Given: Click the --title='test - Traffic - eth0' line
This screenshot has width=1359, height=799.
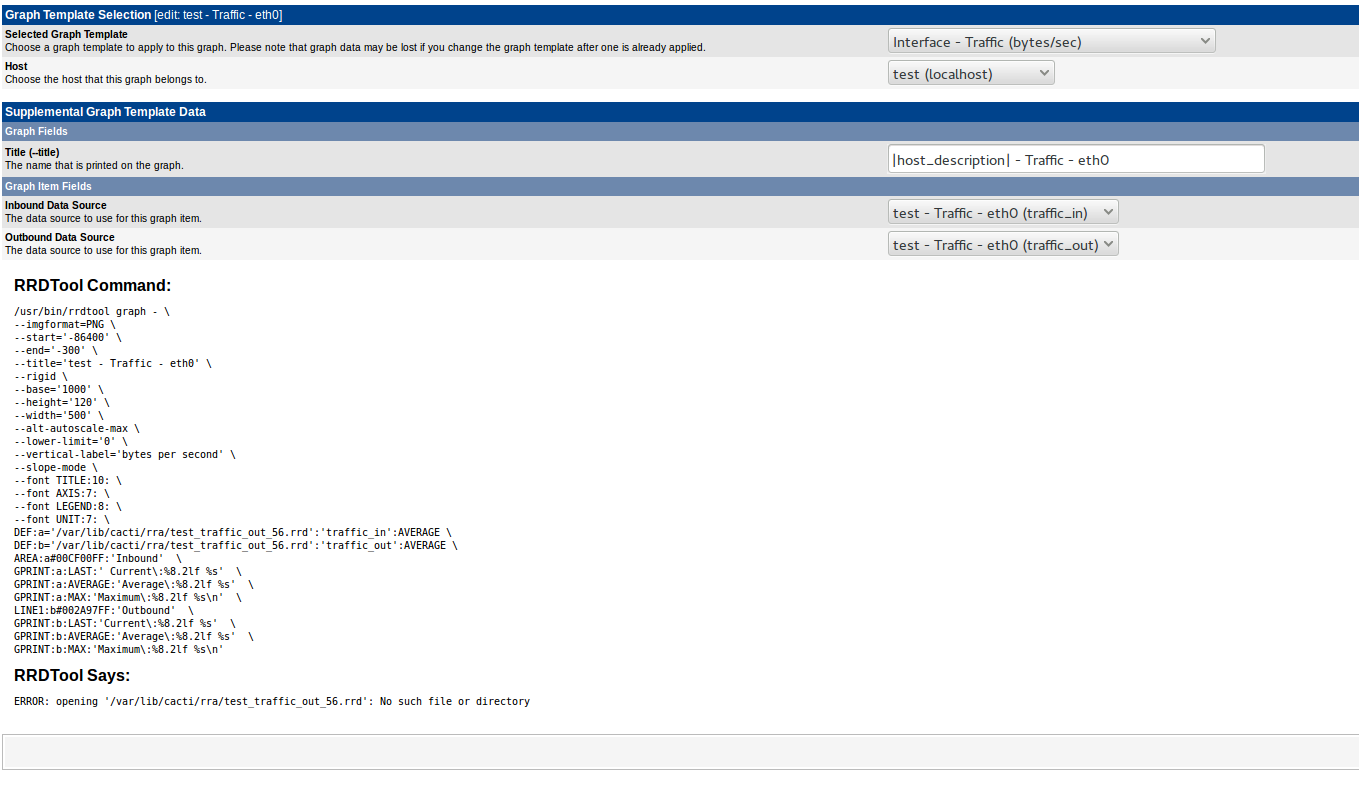Looking at the screenshot, I should pyautogui.click(x=113, y=364).
